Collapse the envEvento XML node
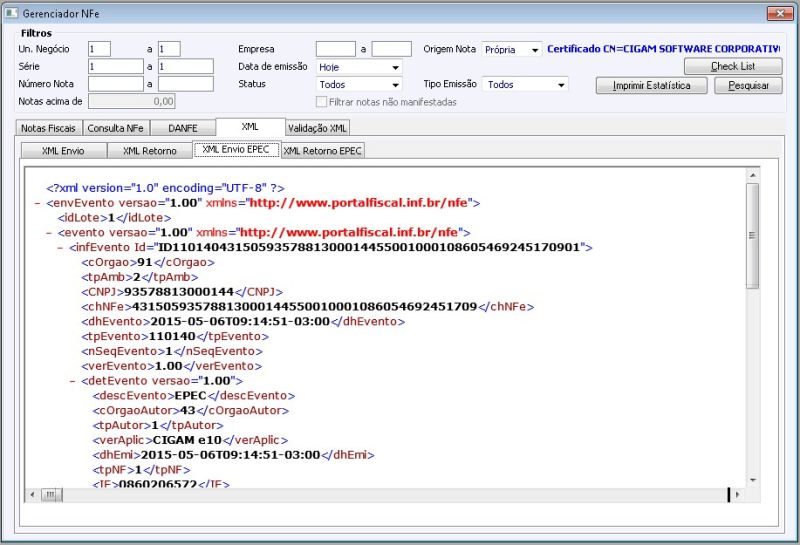 (x=37, y=203)
